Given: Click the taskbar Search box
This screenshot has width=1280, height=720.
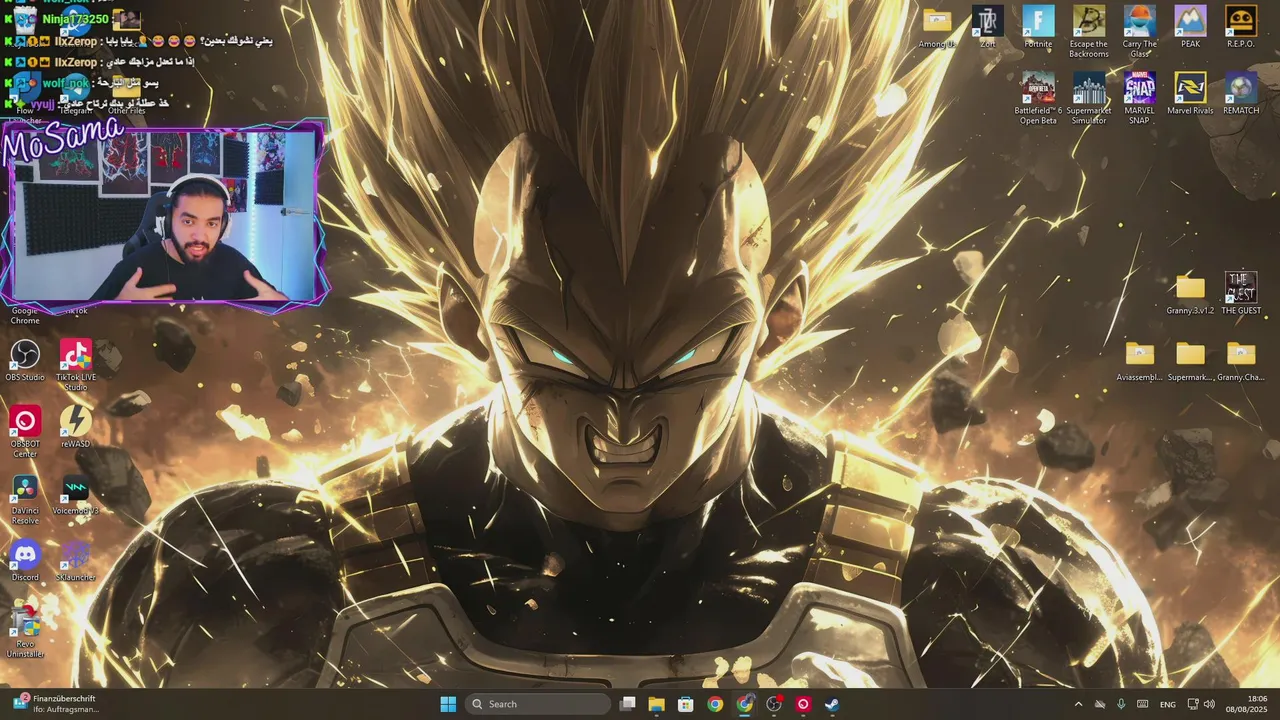Looking at the screenshot, I should coord(538,704).
